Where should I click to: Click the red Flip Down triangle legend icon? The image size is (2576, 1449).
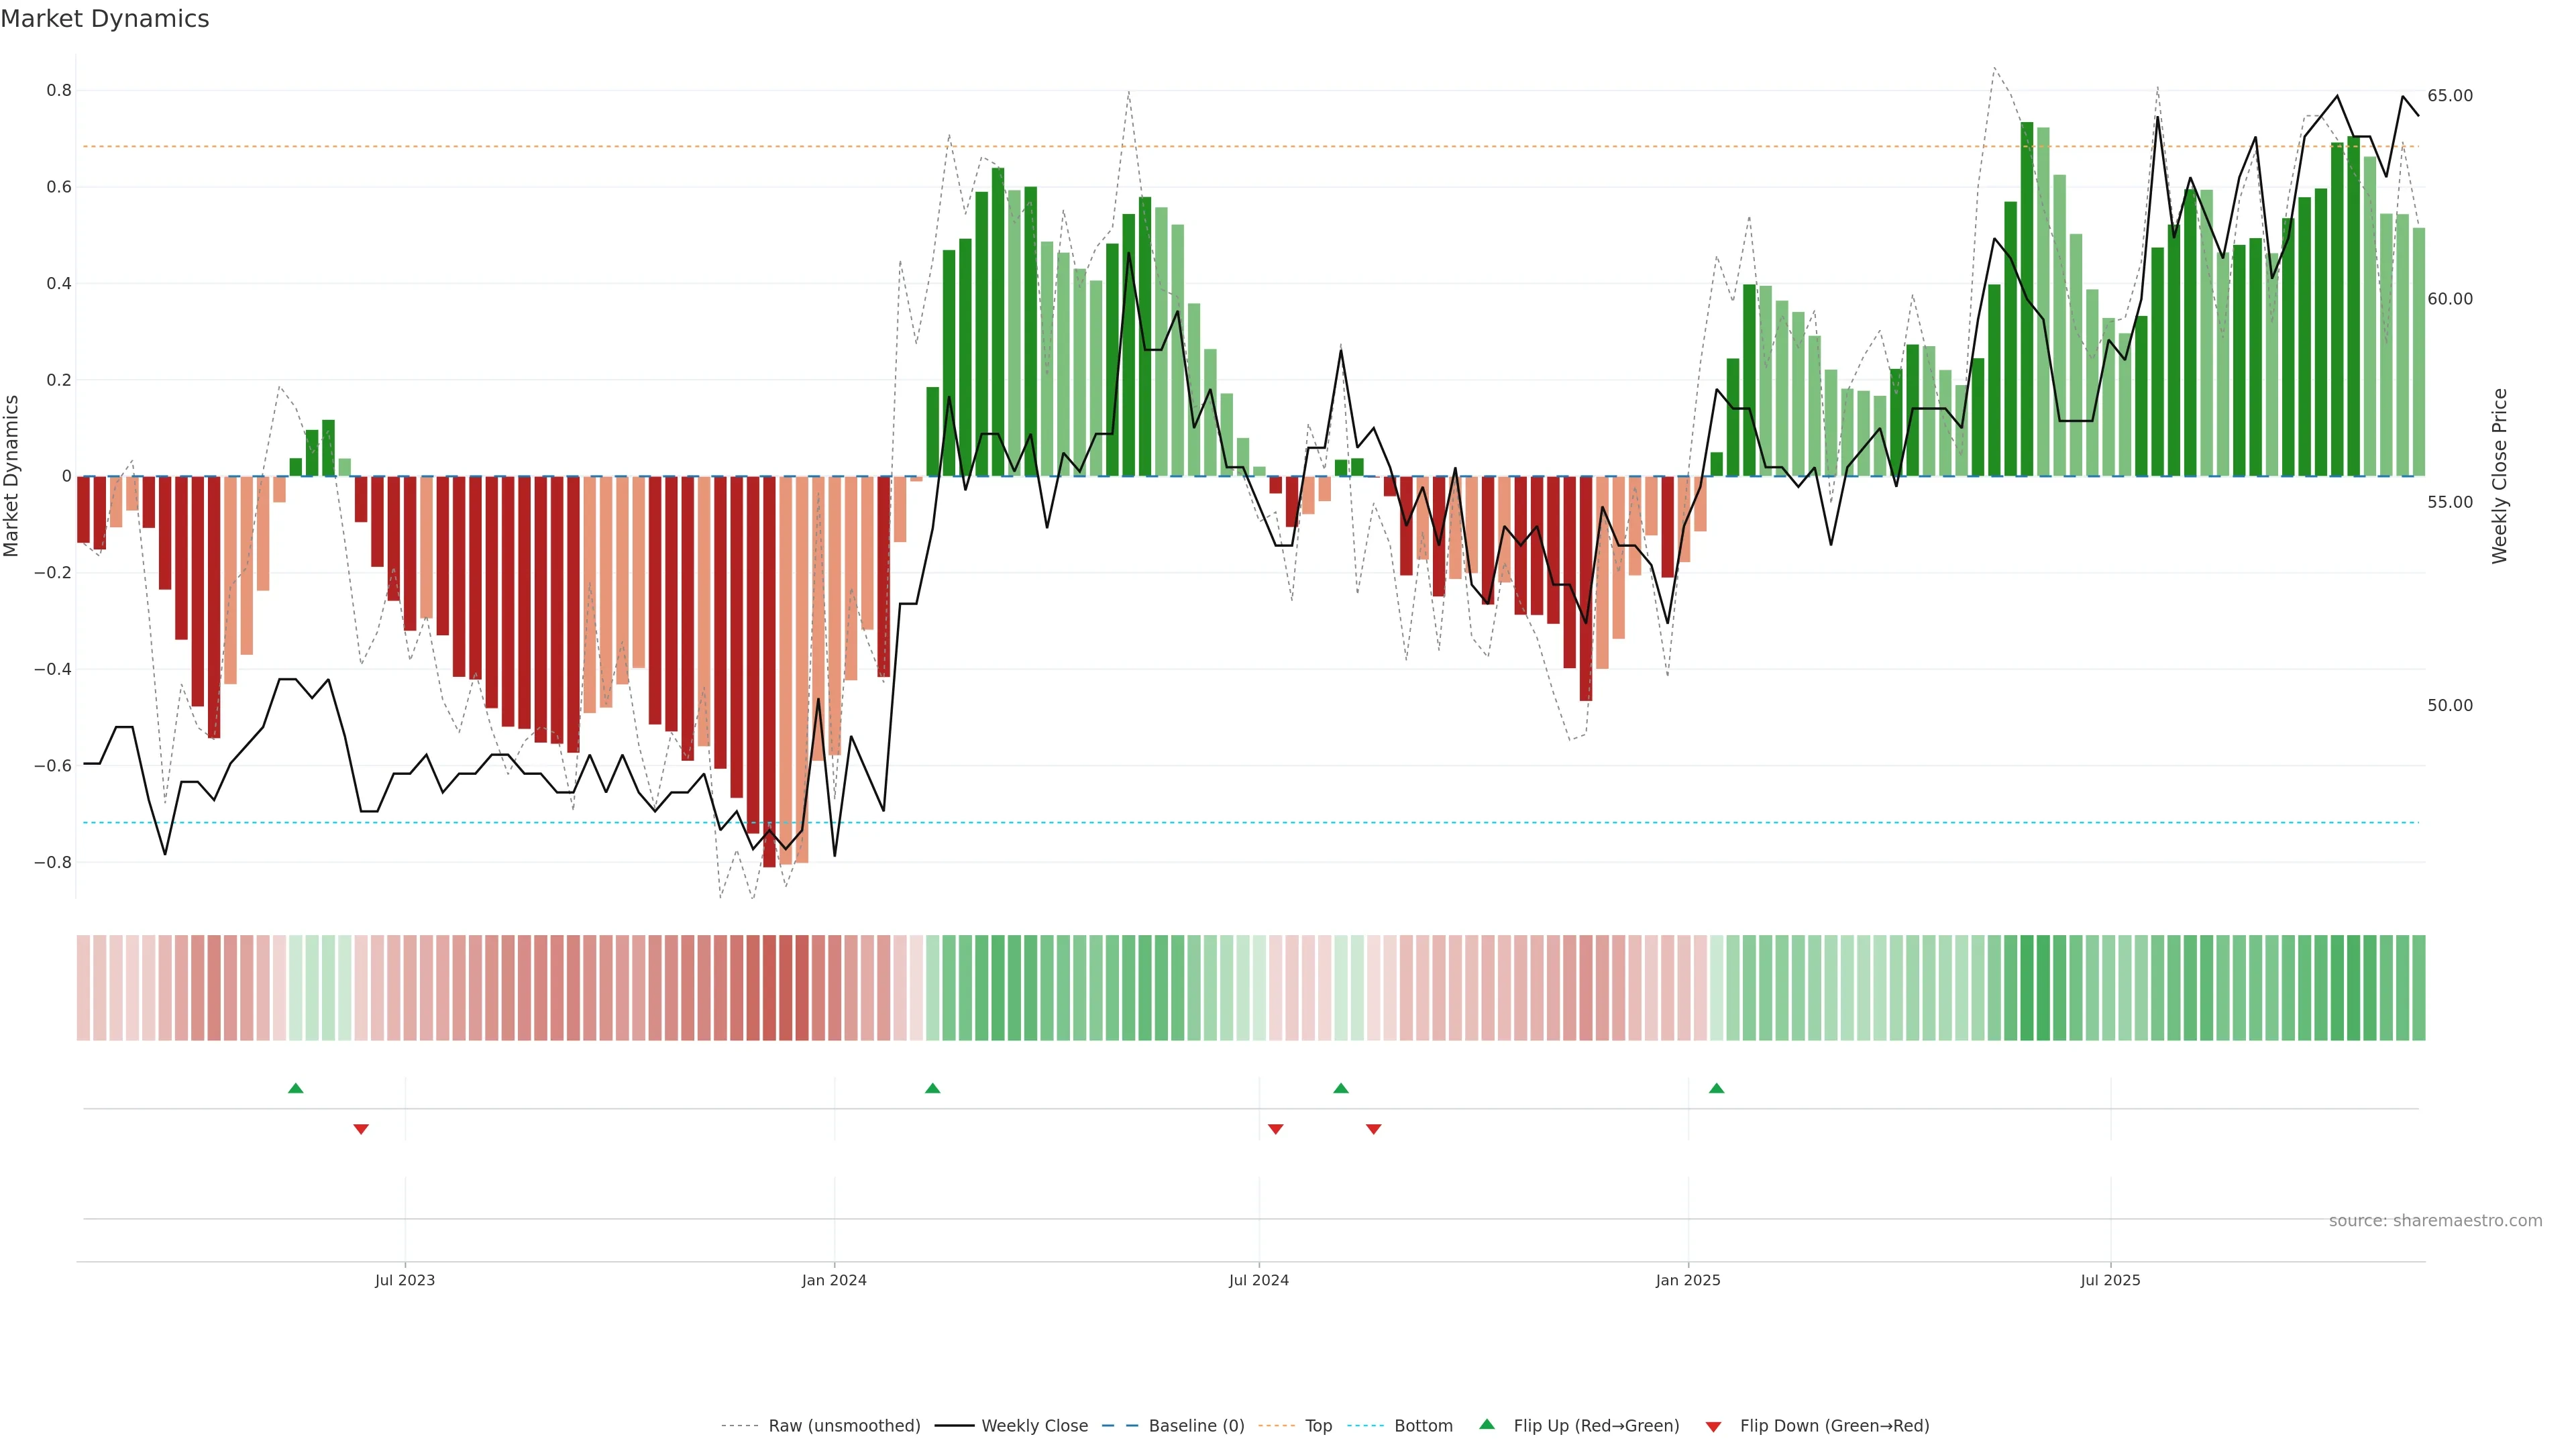1713,1426
